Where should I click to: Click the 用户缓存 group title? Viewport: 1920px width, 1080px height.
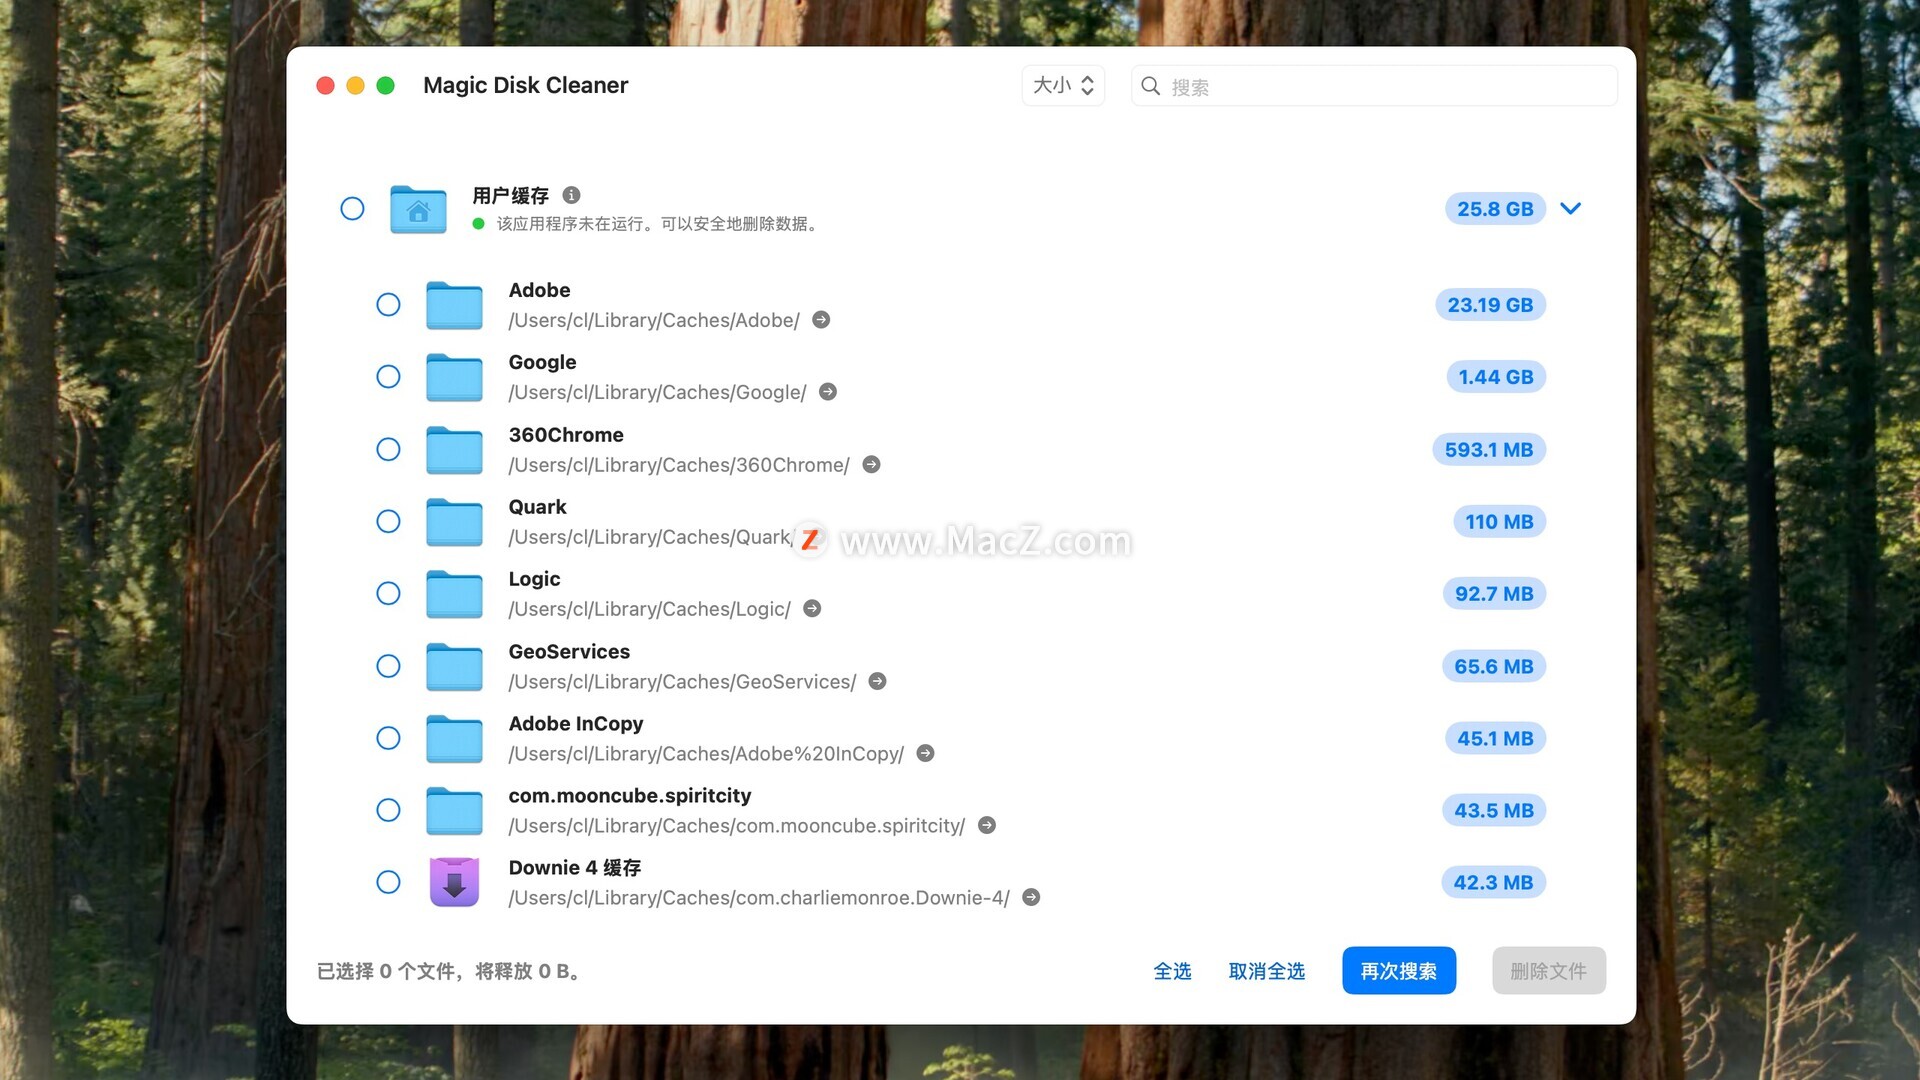pyautogui.click(x=510, y=195)
